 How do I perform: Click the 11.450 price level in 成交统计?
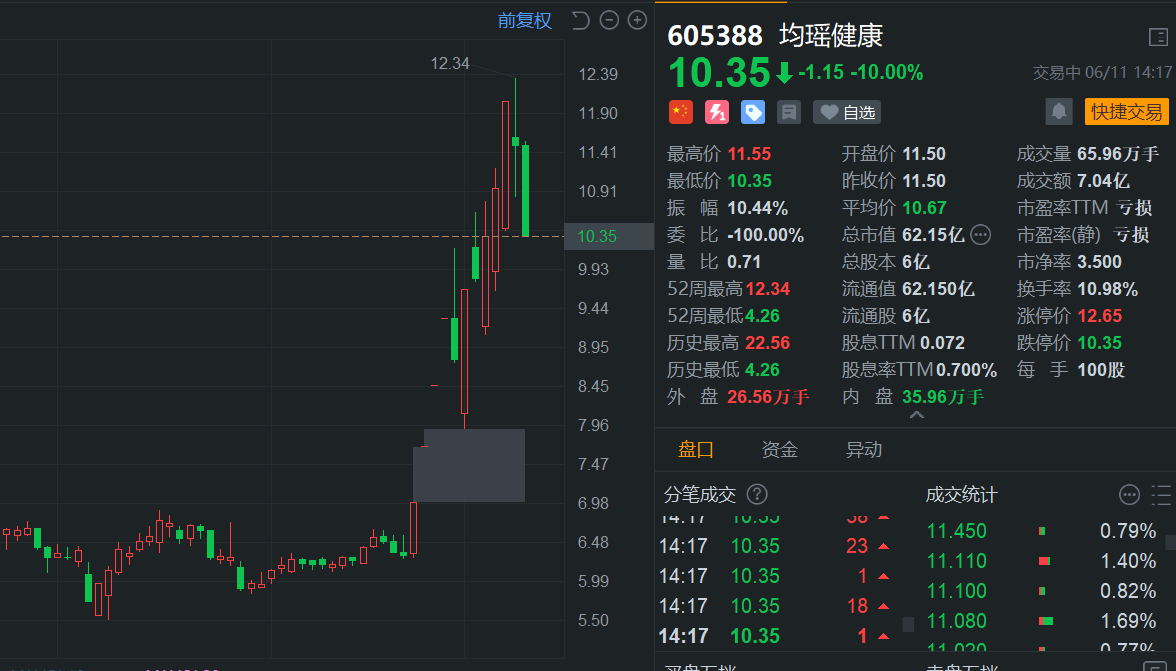956,531
